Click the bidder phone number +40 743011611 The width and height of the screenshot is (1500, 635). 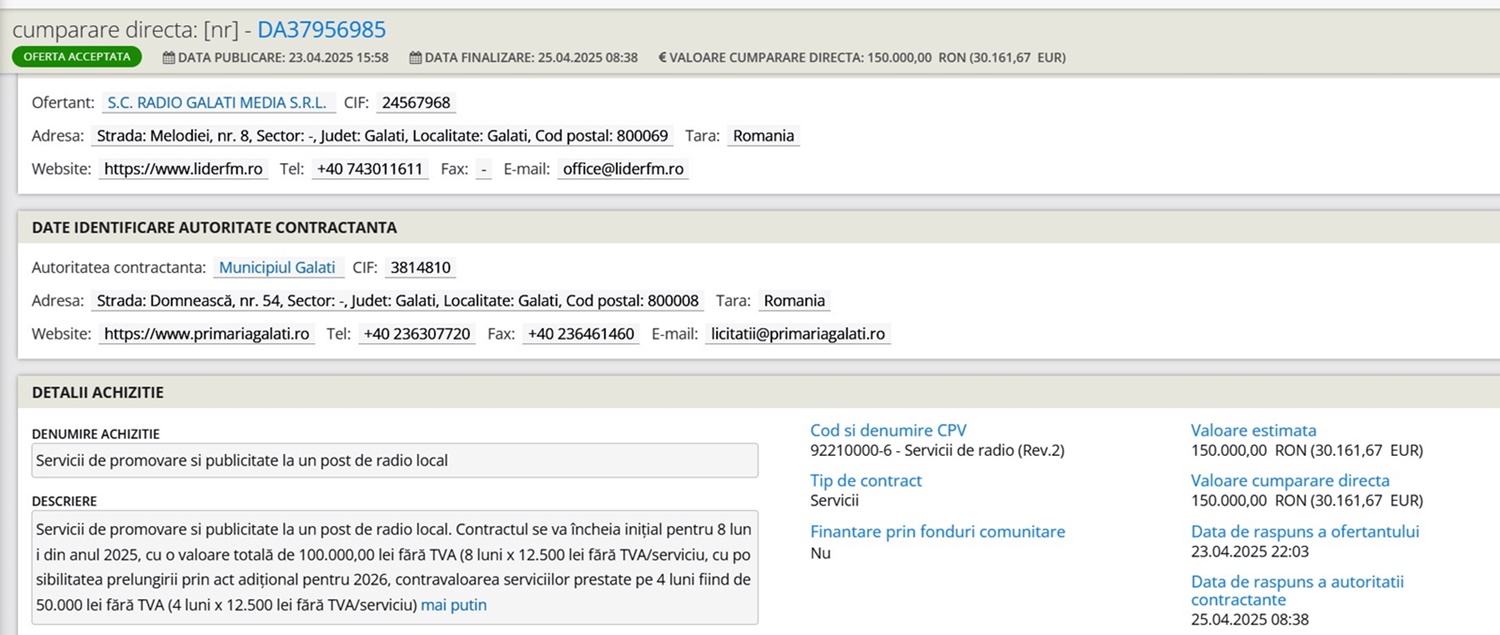point(370,169)
